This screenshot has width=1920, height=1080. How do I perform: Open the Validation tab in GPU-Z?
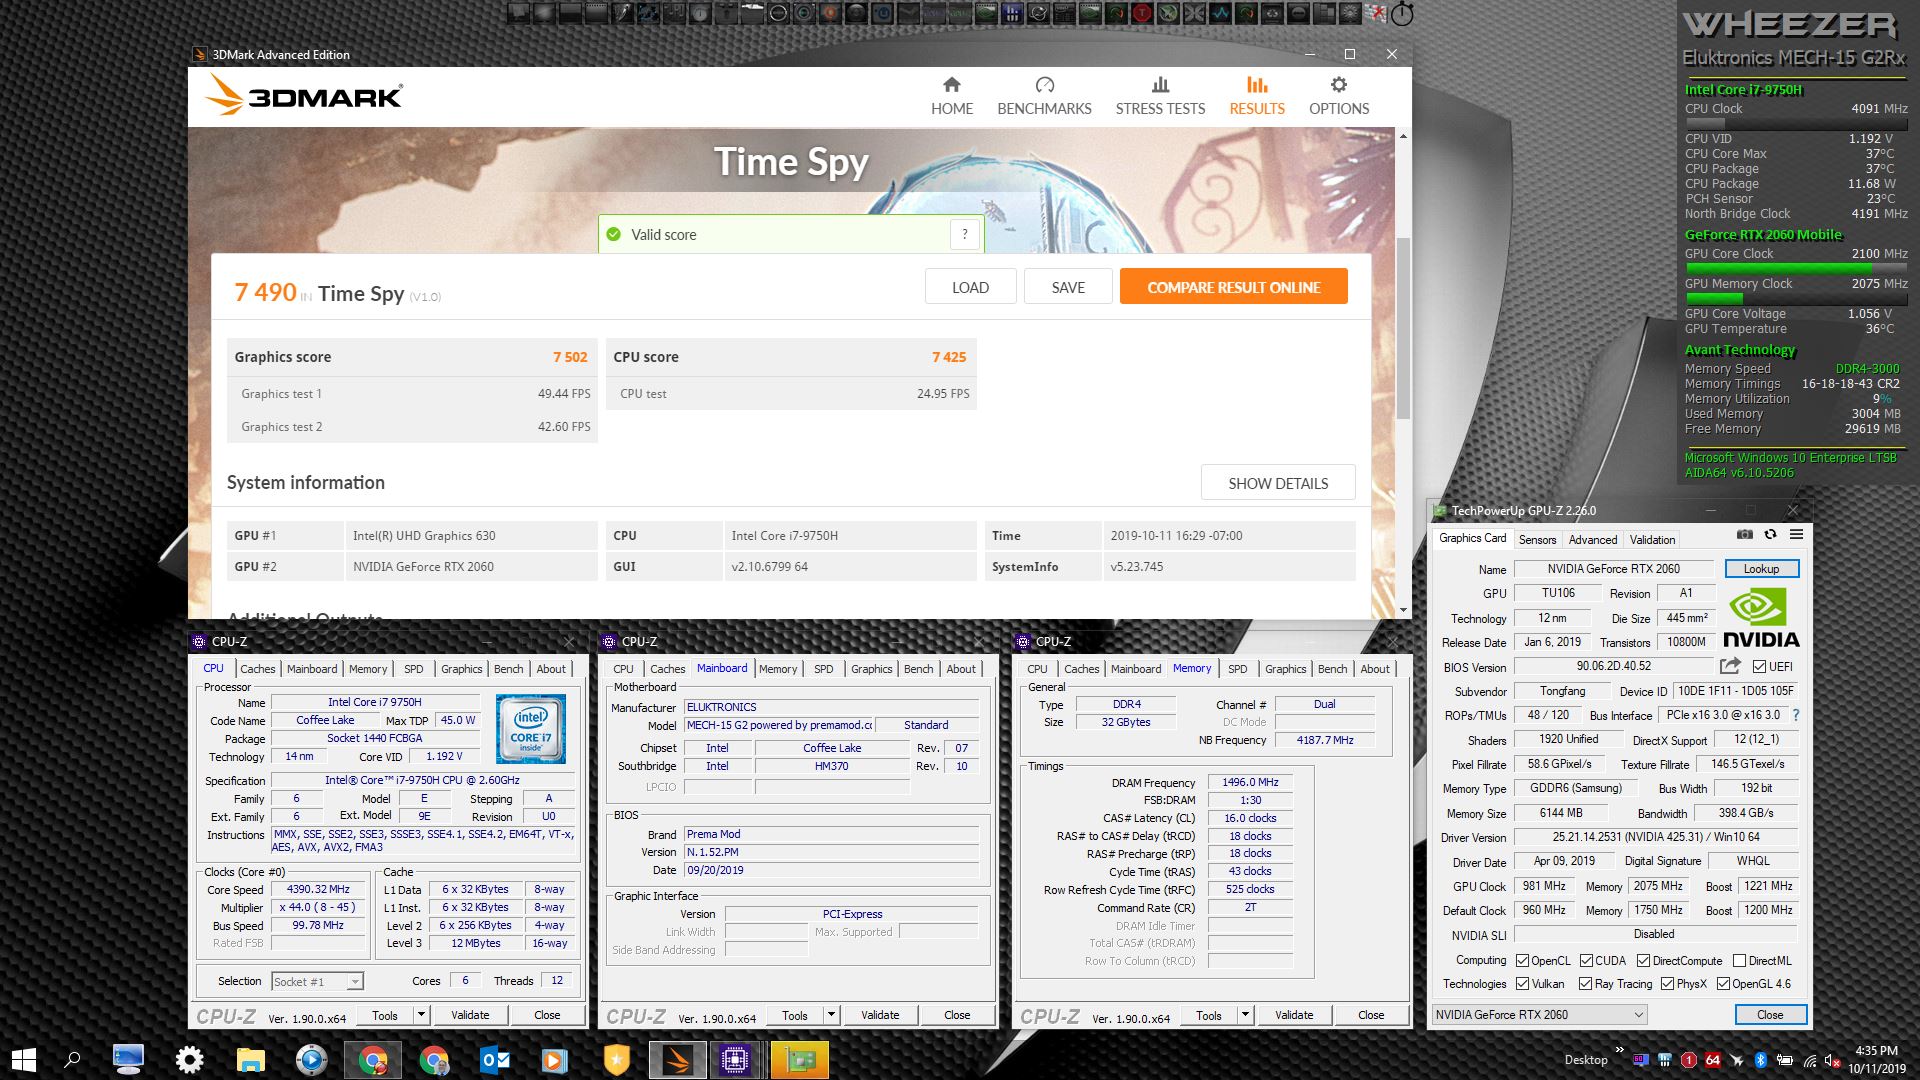pos(1652,540)
